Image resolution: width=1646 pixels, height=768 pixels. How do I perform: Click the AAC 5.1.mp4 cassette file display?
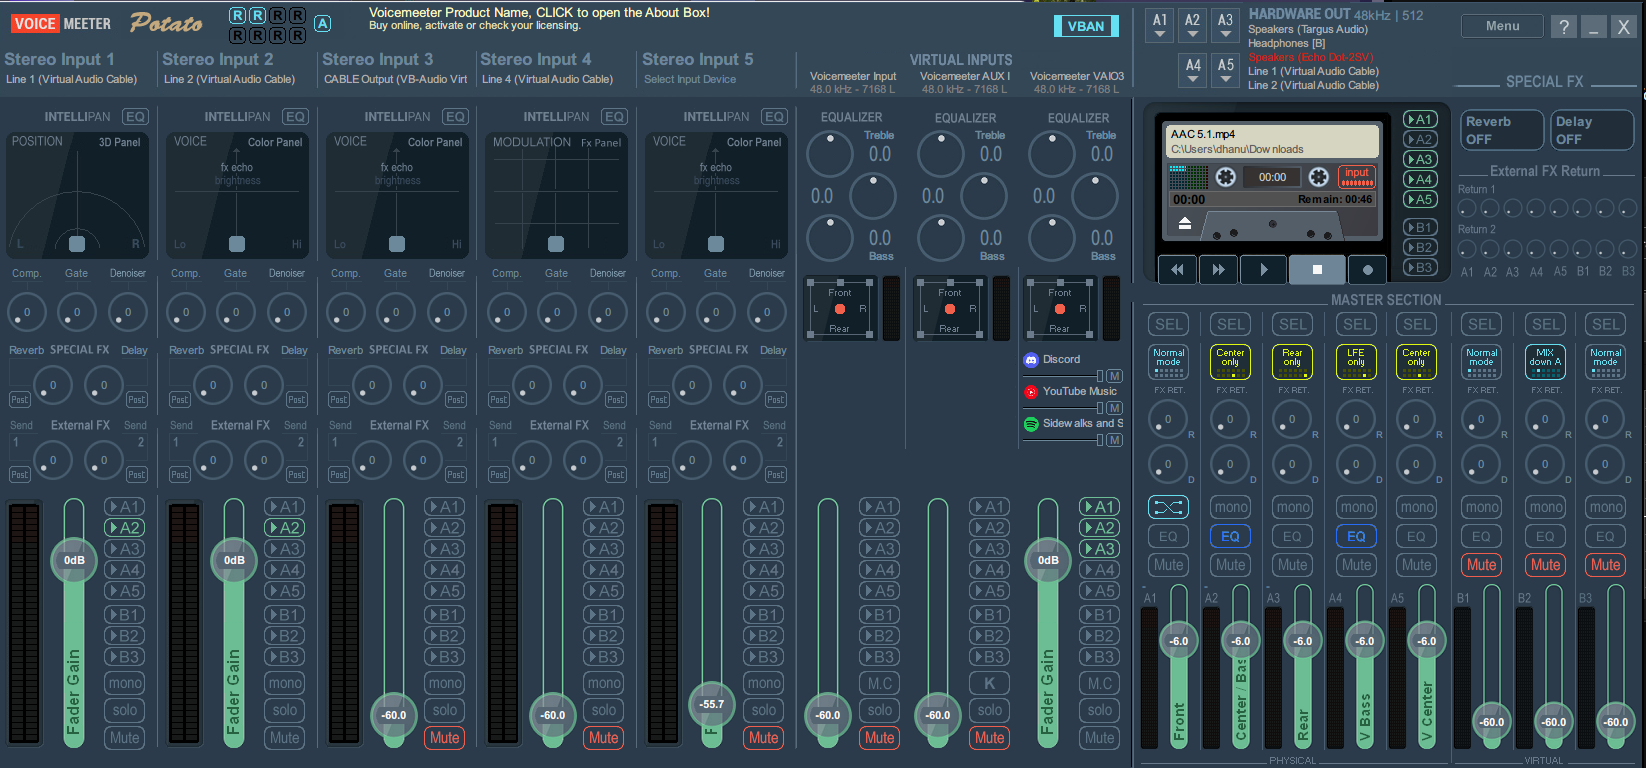click(x=1271, y=141)
